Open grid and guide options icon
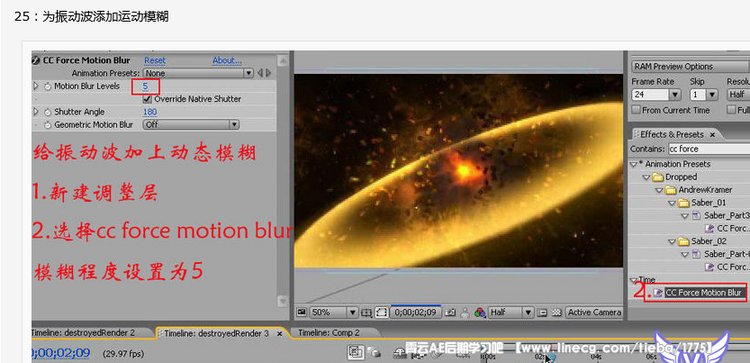This screenshot has height=363, width=750. [366, 313]
